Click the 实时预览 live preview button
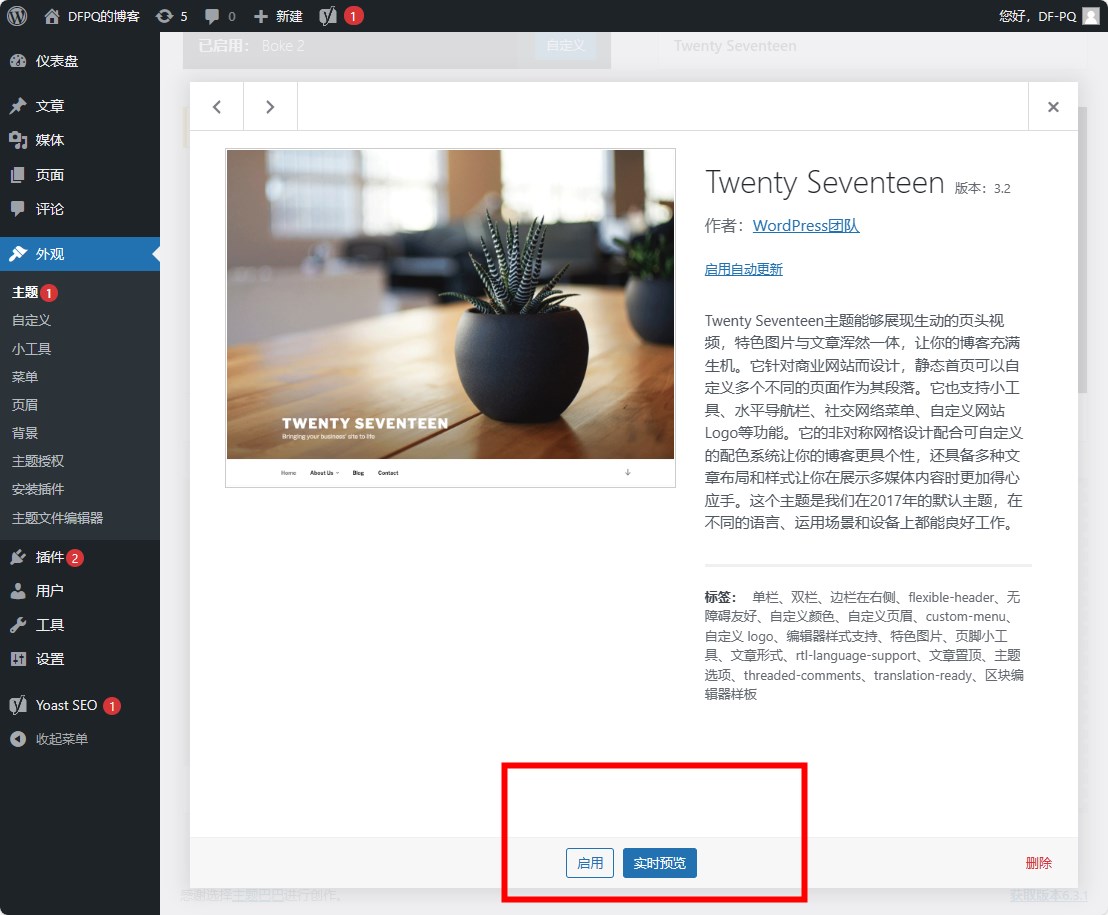1108x915 pixels. tap(659, 863)
